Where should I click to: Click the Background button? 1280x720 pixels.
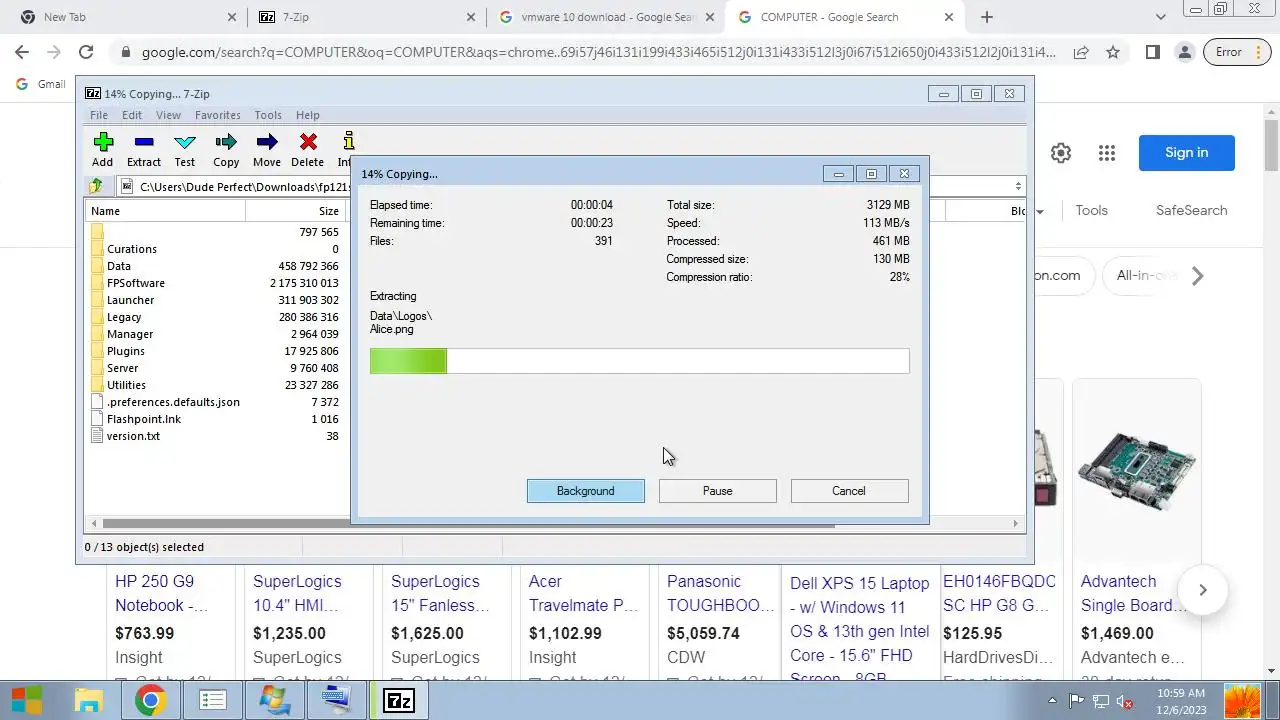[586, 491]
